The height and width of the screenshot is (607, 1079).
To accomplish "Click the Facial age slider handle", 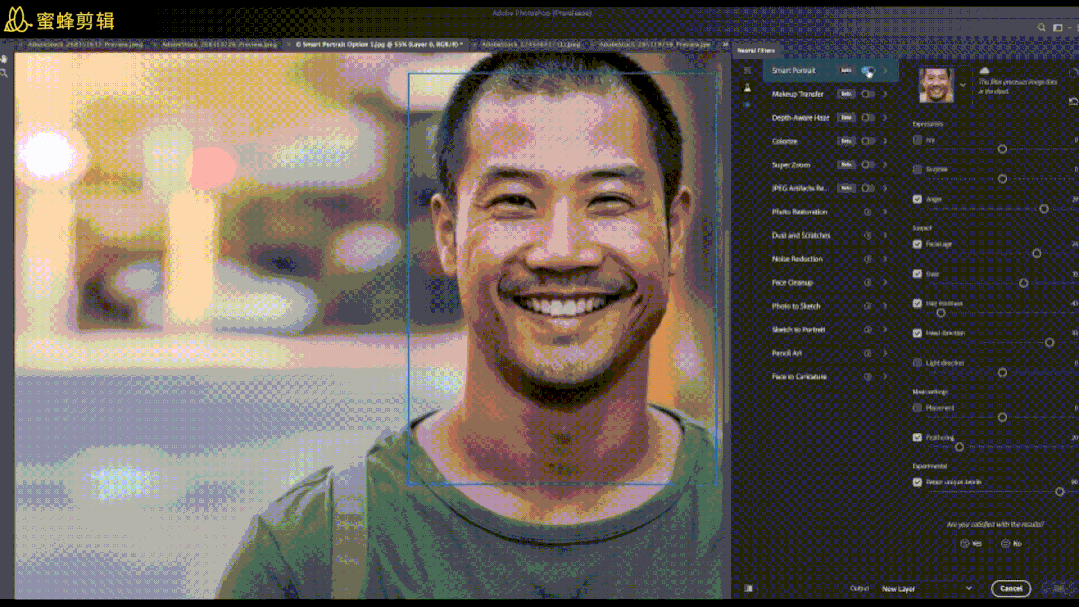I will (x=1037, y=253).
